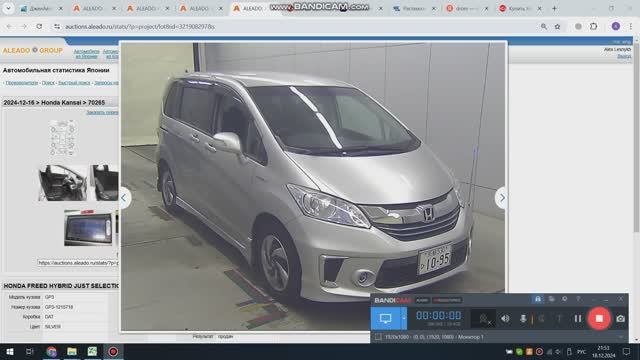Open Bandicam recording mode dropdown arrow
This screenshot has height=360, width=640.
pyautogui.click(x=404, y=318)
